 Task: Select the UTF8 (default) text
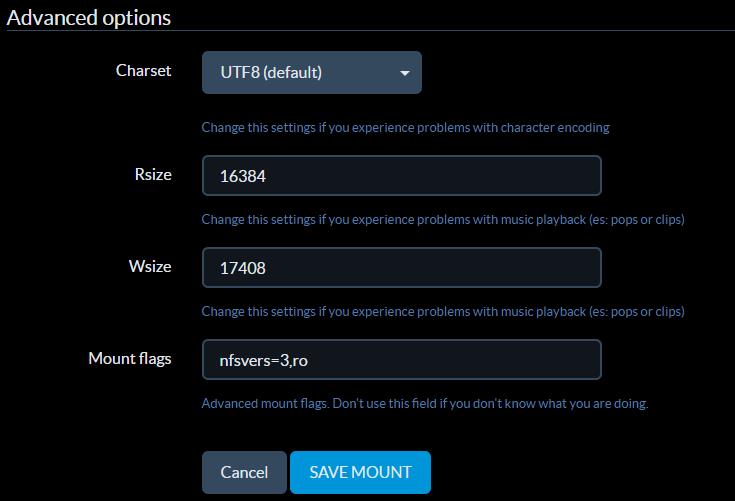point(270,73)
